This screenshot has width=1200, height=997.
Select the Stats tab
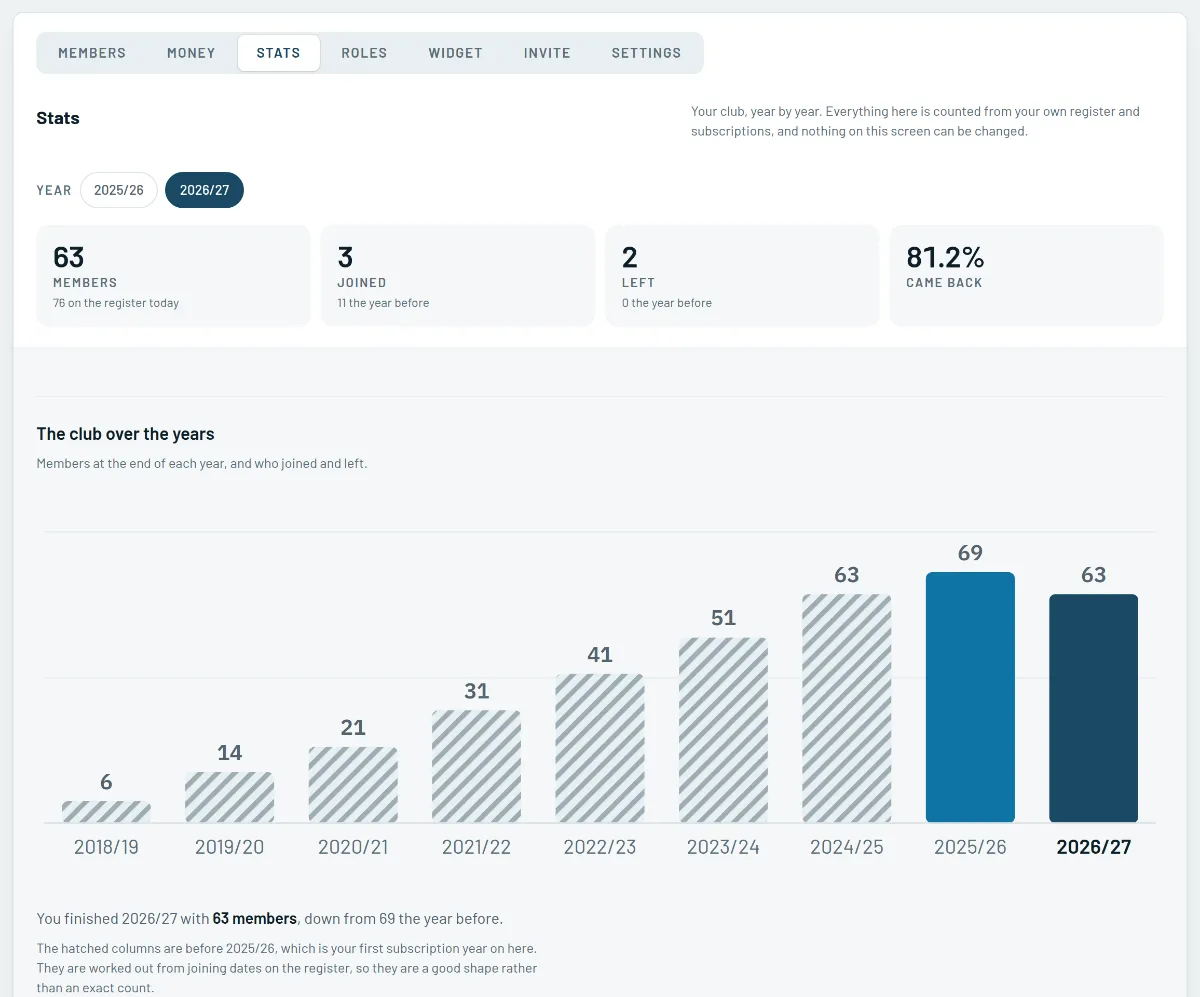(278, 53)
